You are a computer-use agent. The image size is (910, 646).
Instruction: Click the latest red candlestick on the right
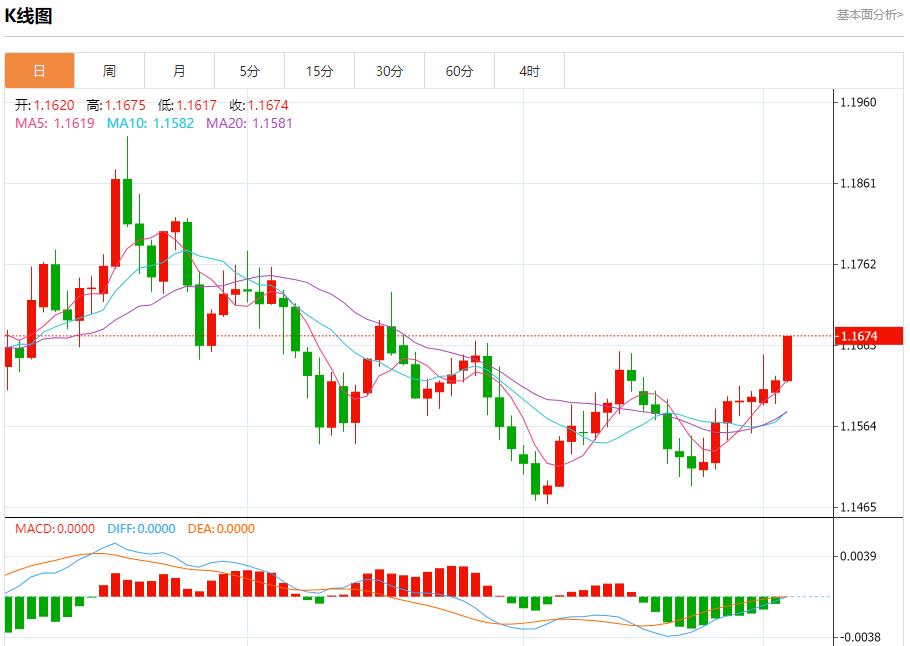tap(788, 358)
